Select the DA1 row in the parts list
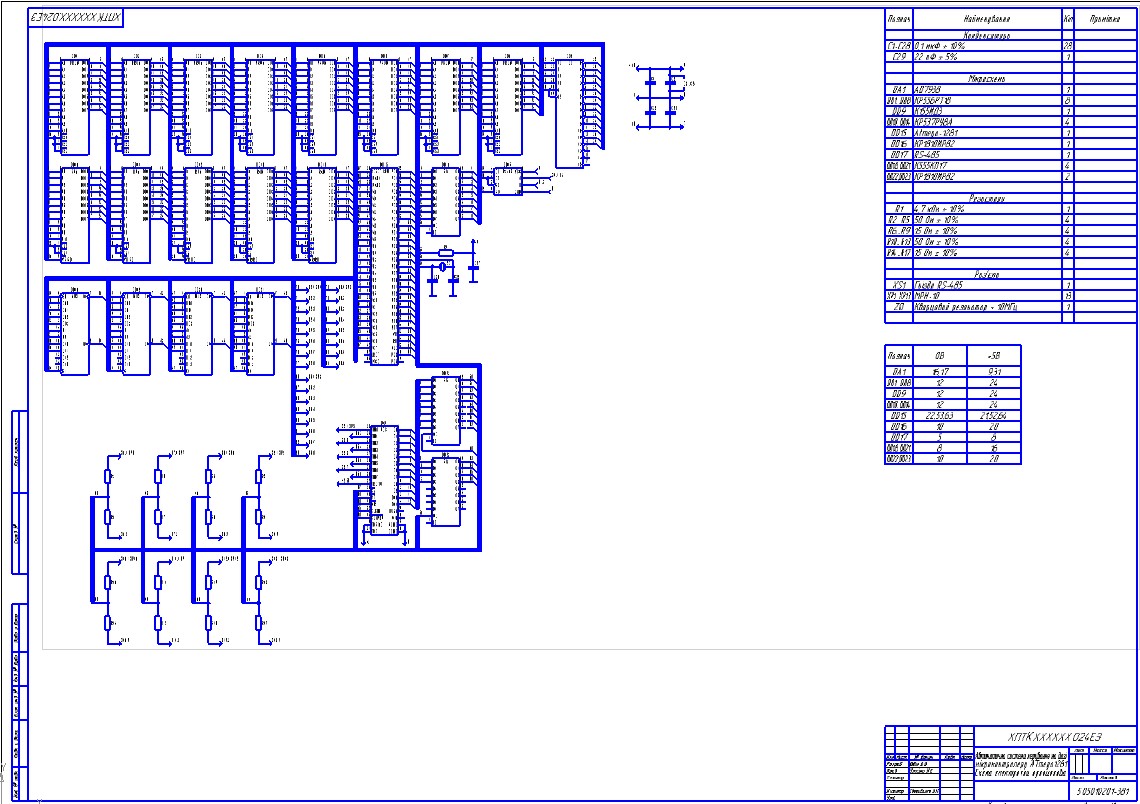Viewport: 1140px width, 804px height. click(x=1010, y=89)
